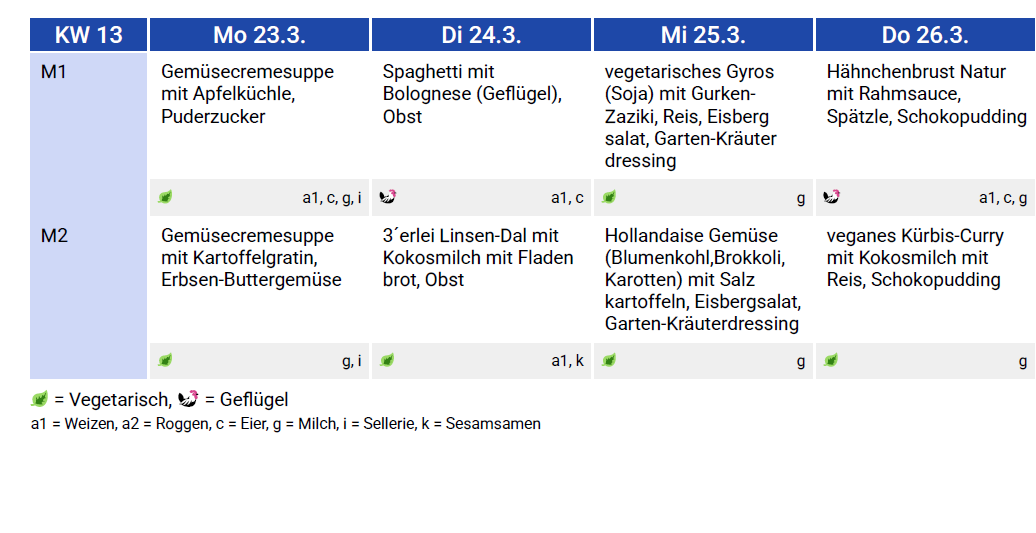Click the veganes Kürbis-Curry meal text
The height and width of the screenshot is (533, 1036).
point(913,257)
